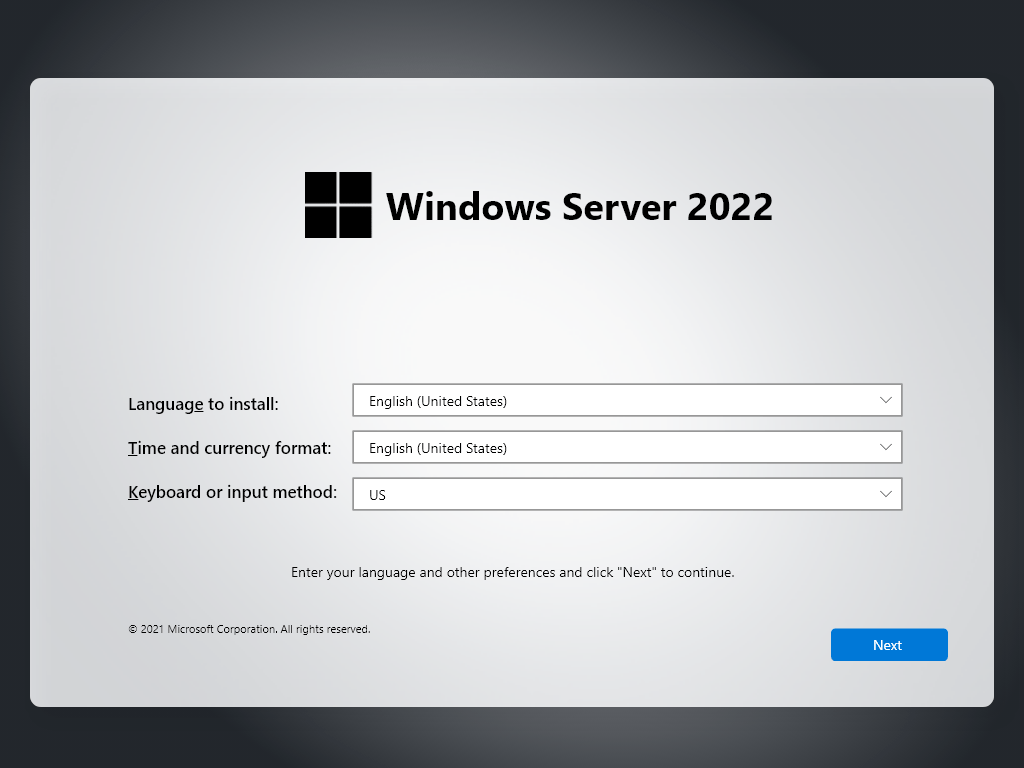Click the Windows Server 2022 title text
Viewport: 1024px width, 768px height.
point(580,207)
